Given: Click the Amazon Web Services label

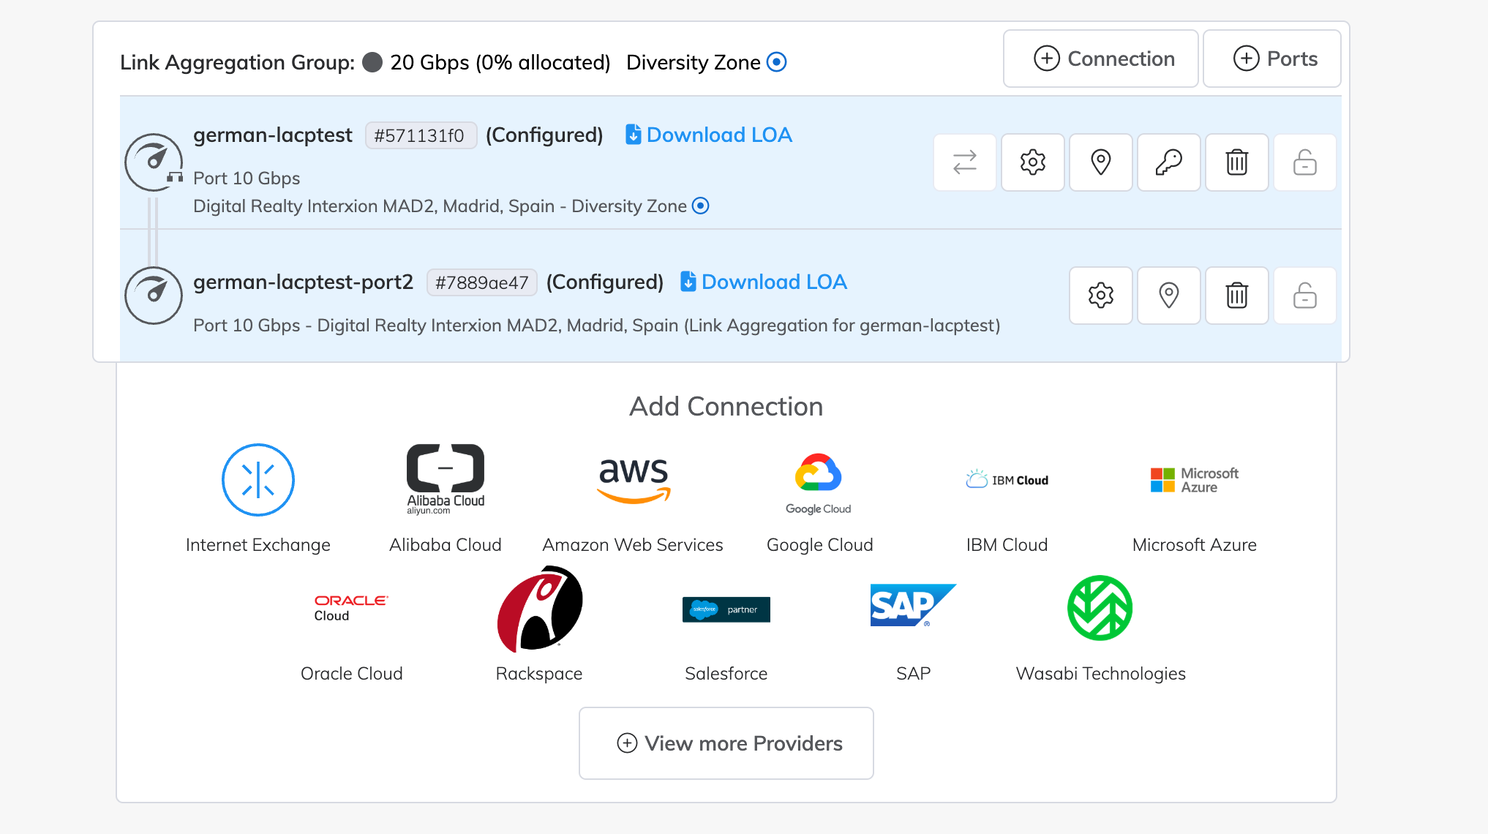Looking at the screenshot, I should (633, 545).
